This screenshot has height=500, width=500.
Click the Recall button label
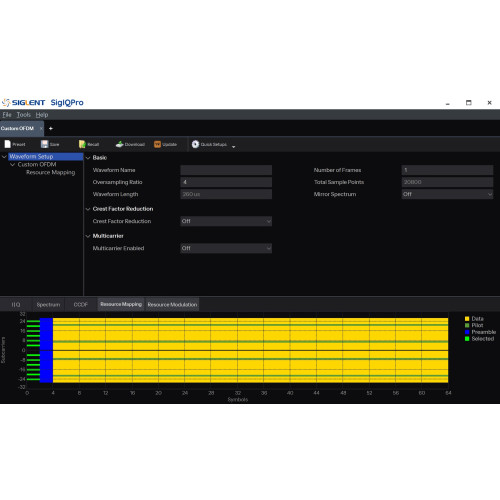click(93, 144)
